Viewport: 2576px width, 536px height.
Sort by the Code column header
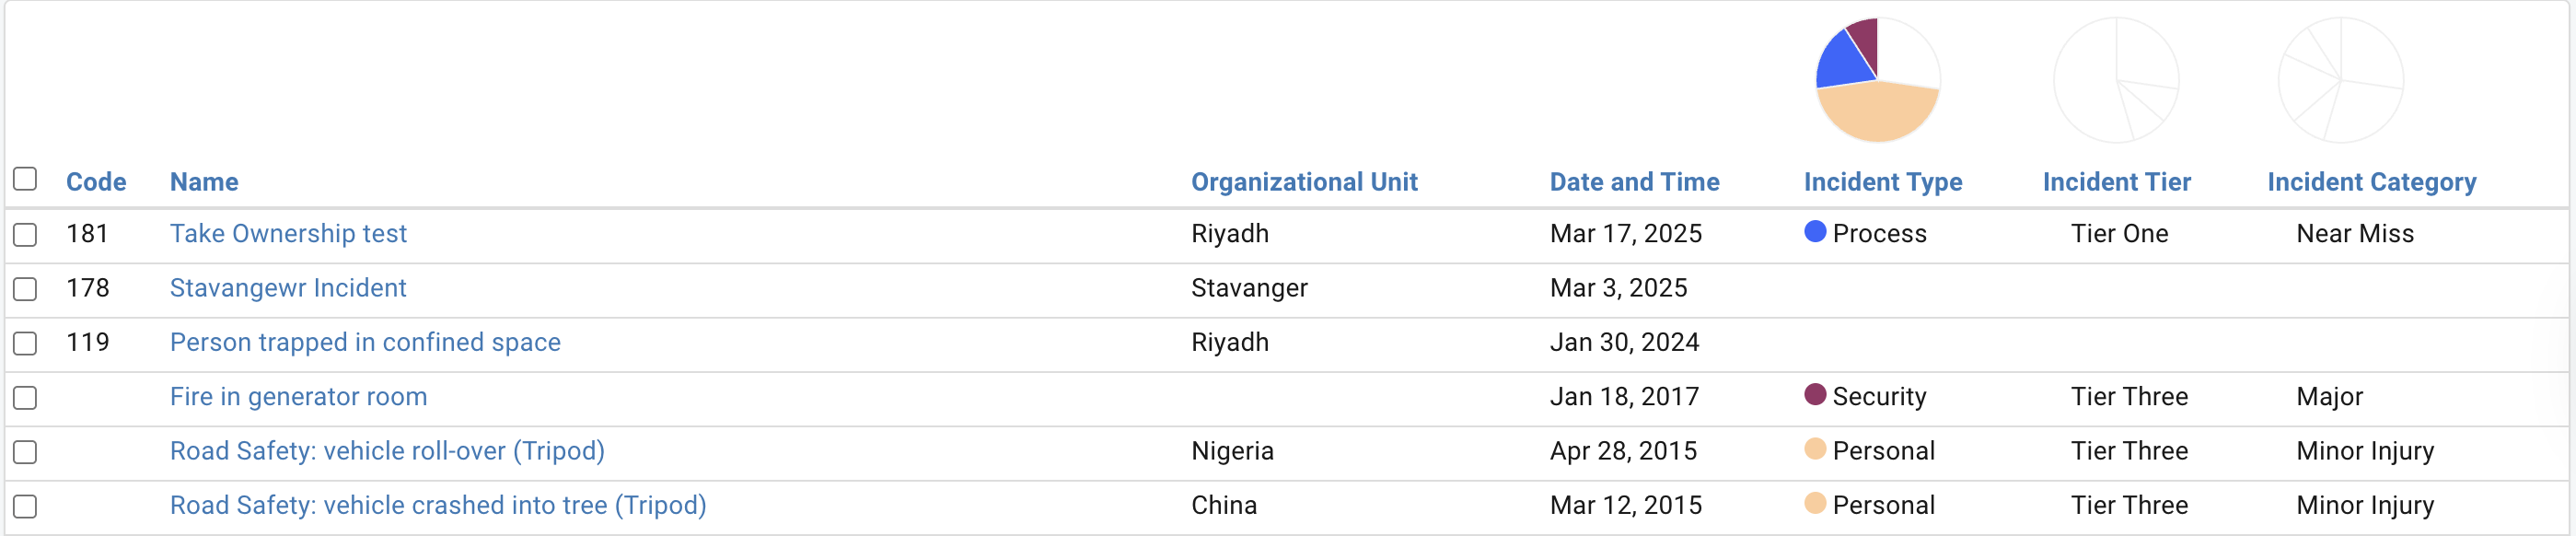[x=96, y=182]
